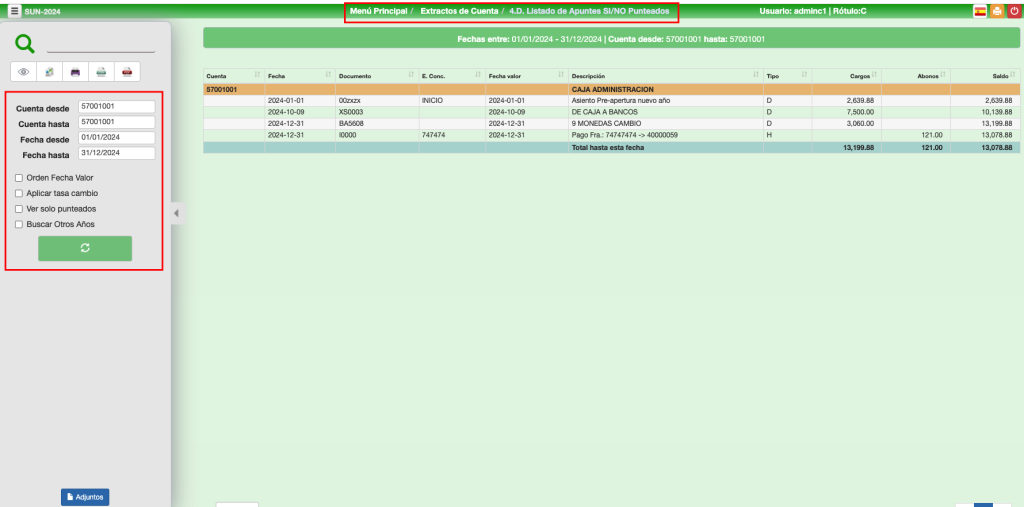Screen dimensions: 1024x507
Task: Collapse the left filter panel arrow
Action: tap(177, 213)
